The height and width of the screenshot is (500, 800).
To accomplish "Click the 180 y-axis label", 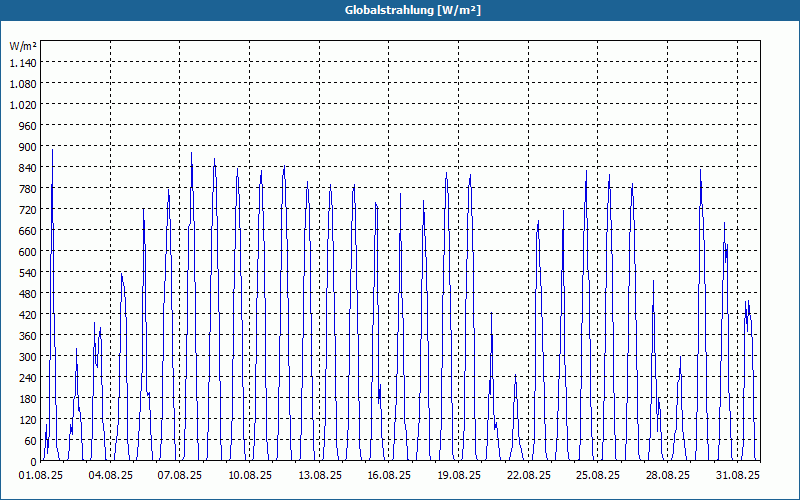I will point(28,399).
